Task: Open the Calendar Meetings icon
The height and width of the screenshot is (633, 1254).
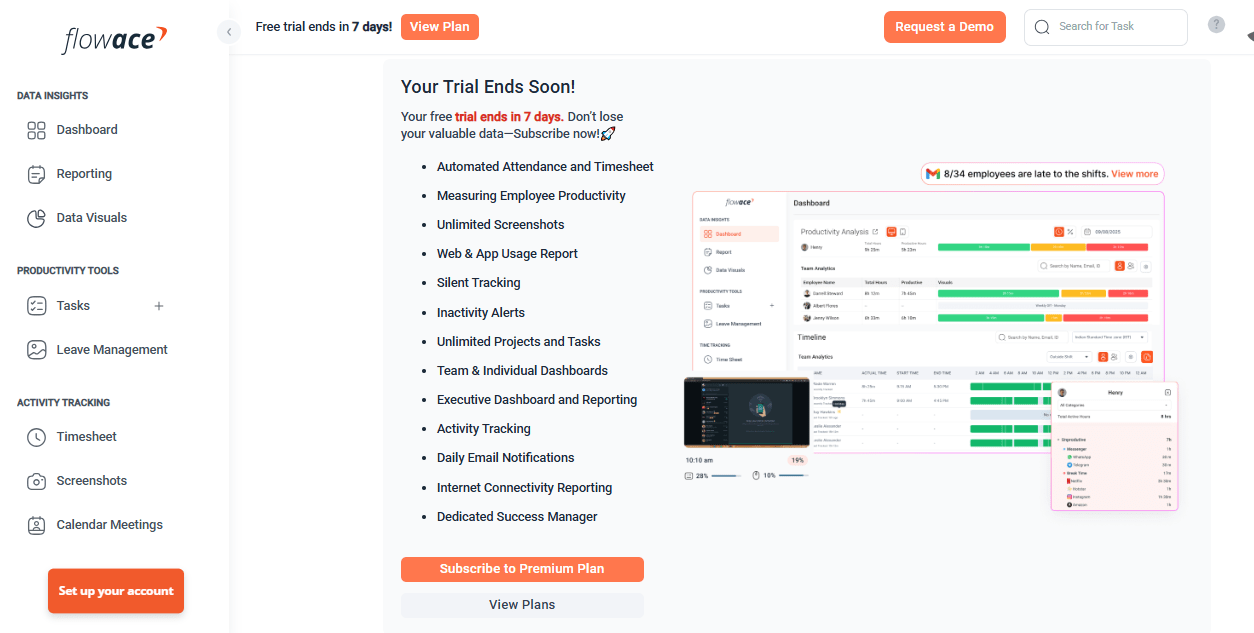Action: click(x=37, y=525)
